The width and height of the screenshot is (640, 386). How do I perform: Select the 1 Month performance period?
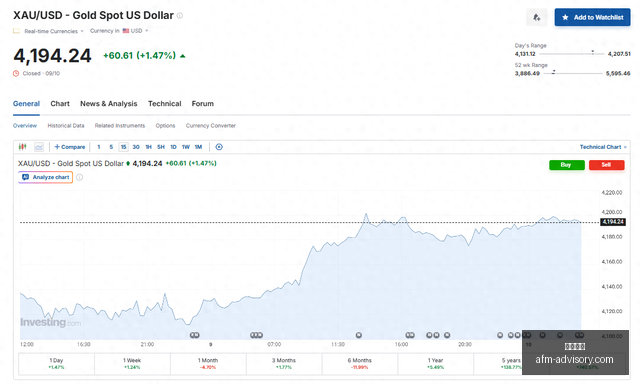tap(208, 364)
